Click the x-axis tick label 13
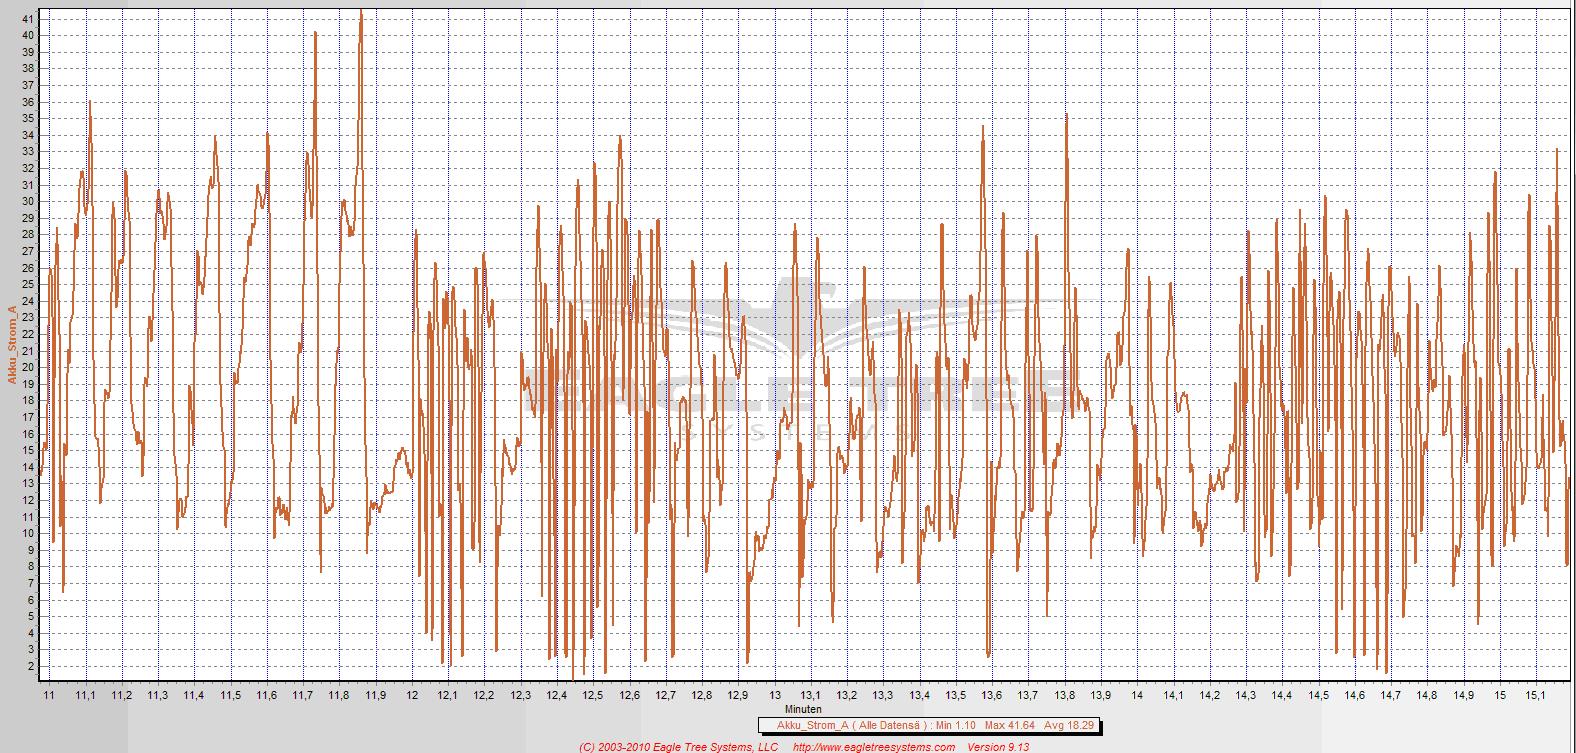Viewport: 1576px width, 753px height. click(775, 695)
